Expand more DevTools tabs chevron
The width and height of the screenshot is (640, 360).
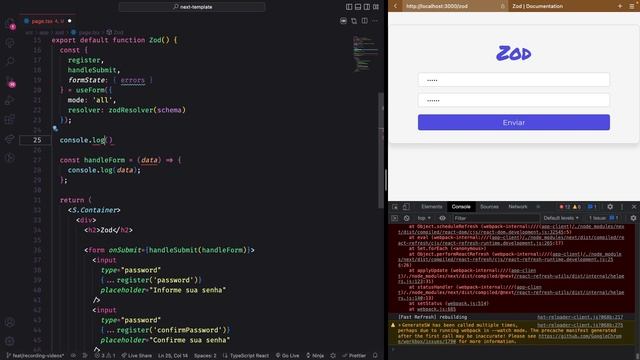pyautogui.click(x=538, y=207)
